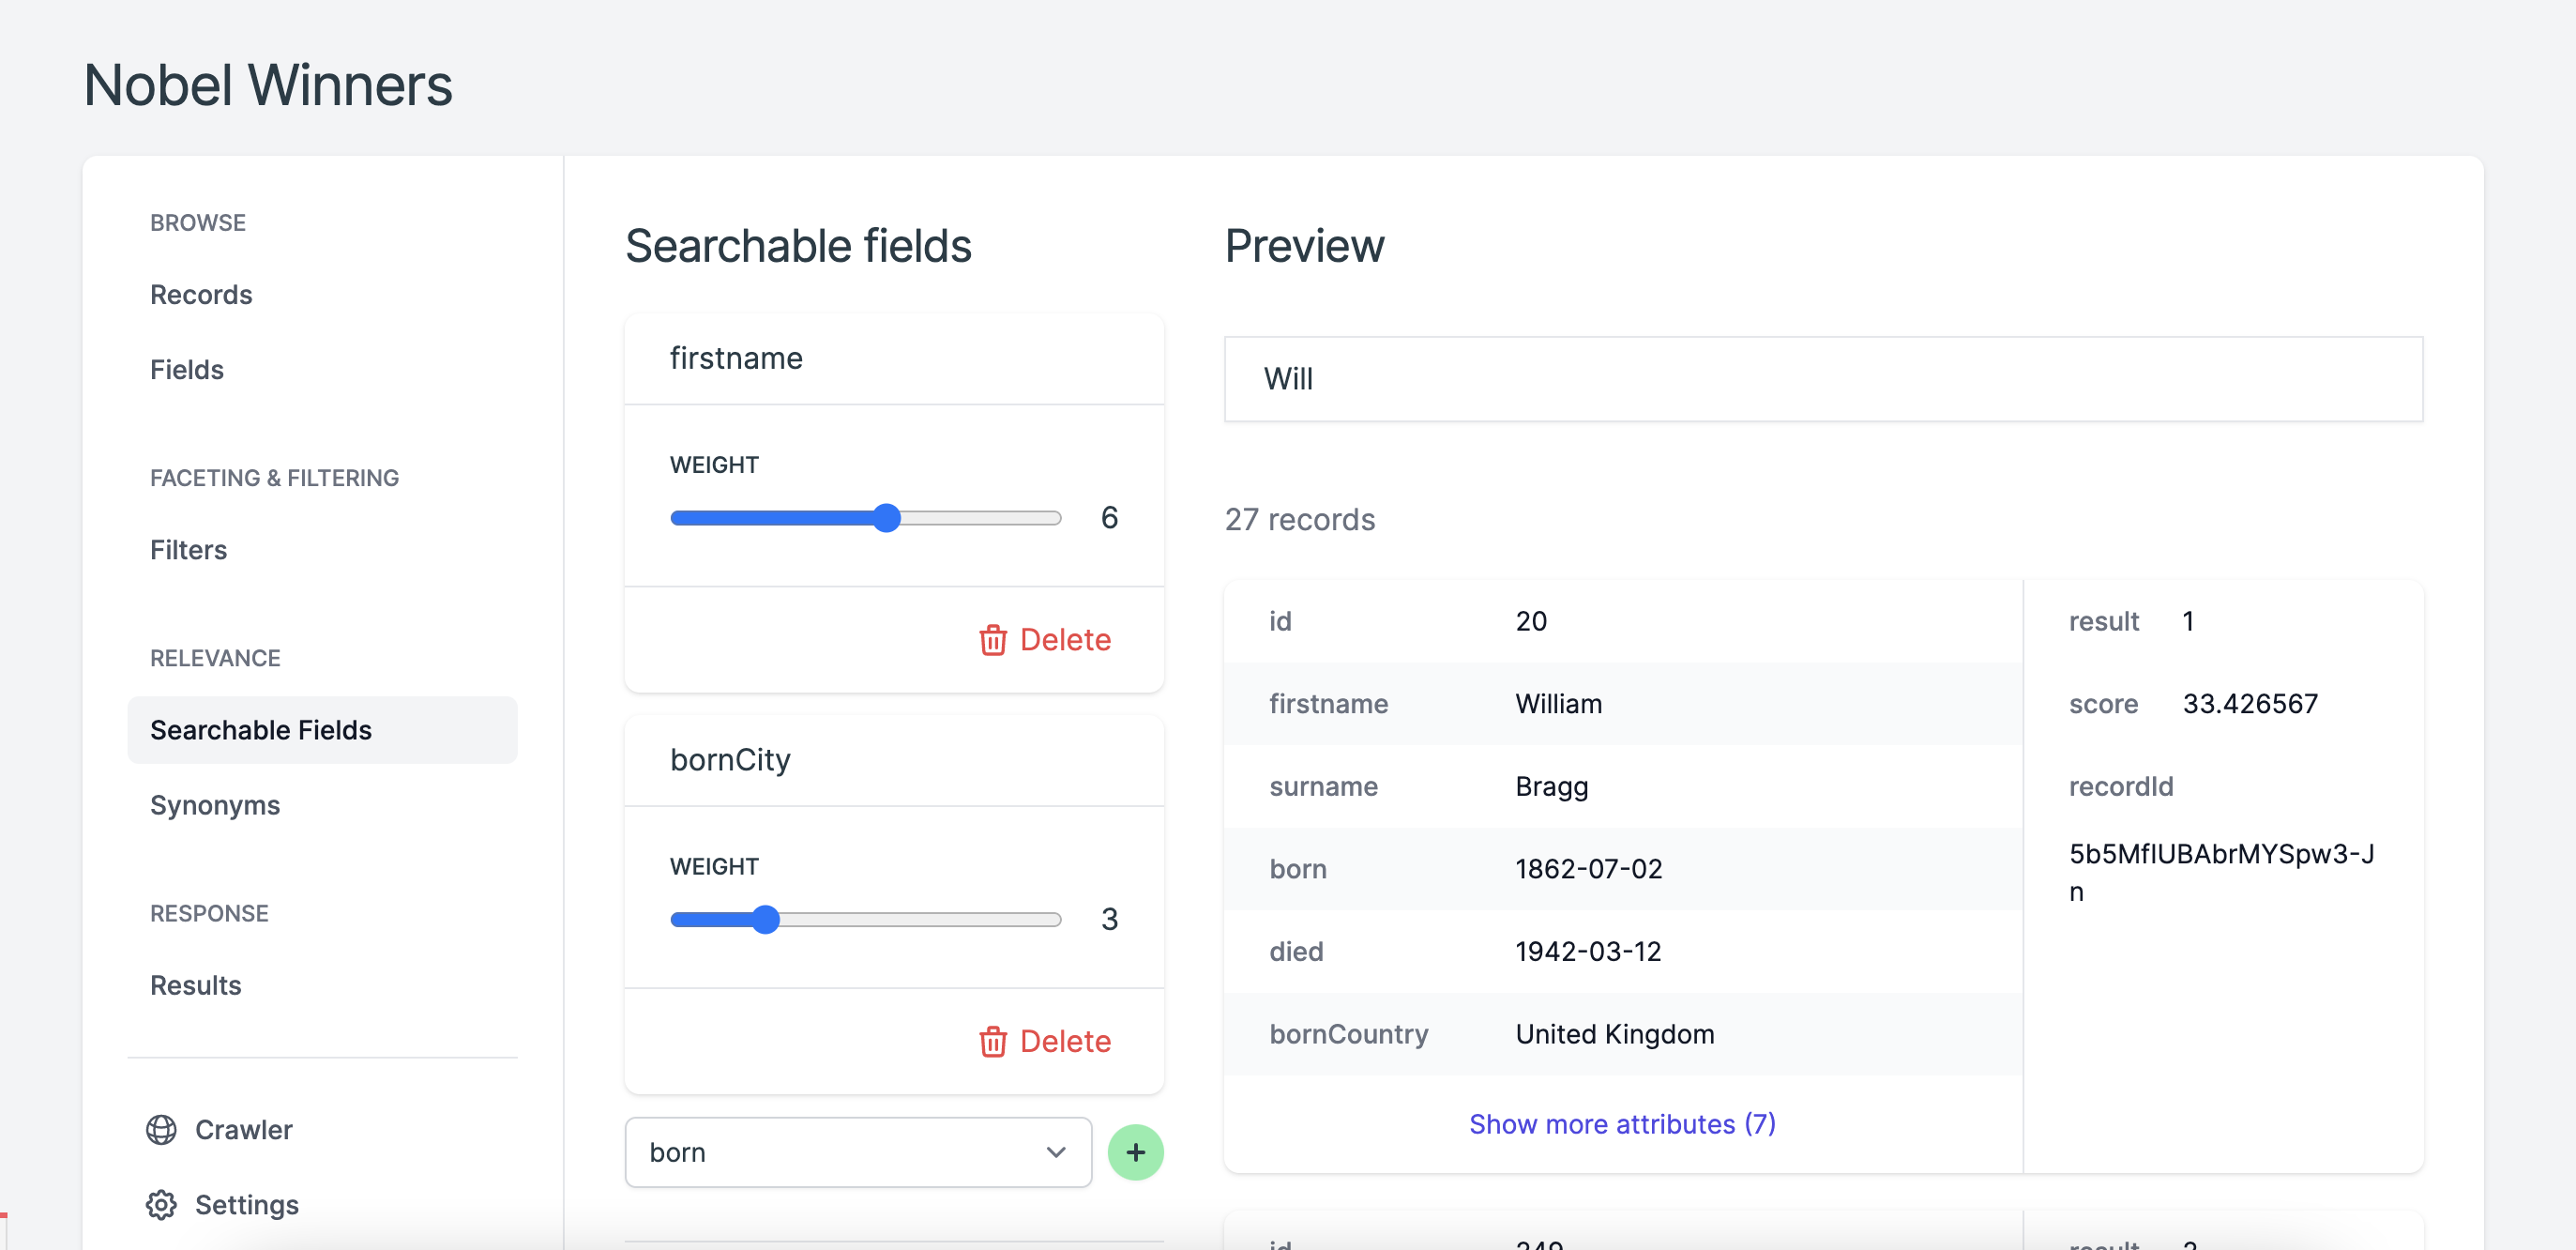Expand Show more attributes (7)

coord(1621,1124)
